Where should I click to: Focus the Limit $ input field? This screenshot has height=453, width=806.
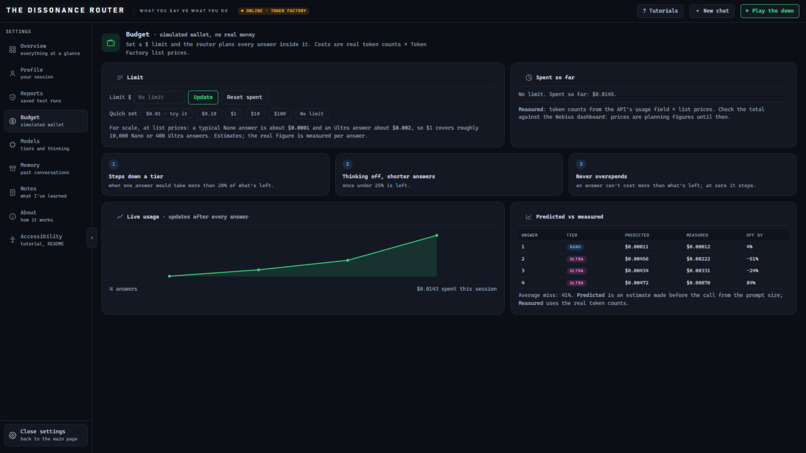pos(159,97)
